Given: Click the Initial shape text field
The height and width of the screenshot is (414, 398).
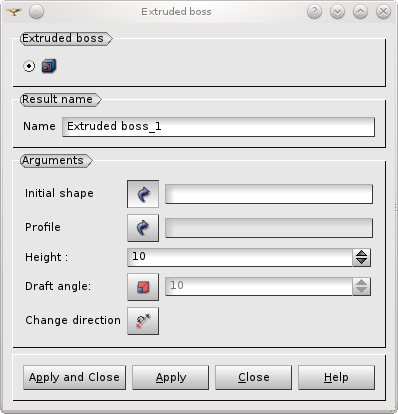Looking at the screenshot, I should point(269,194).
